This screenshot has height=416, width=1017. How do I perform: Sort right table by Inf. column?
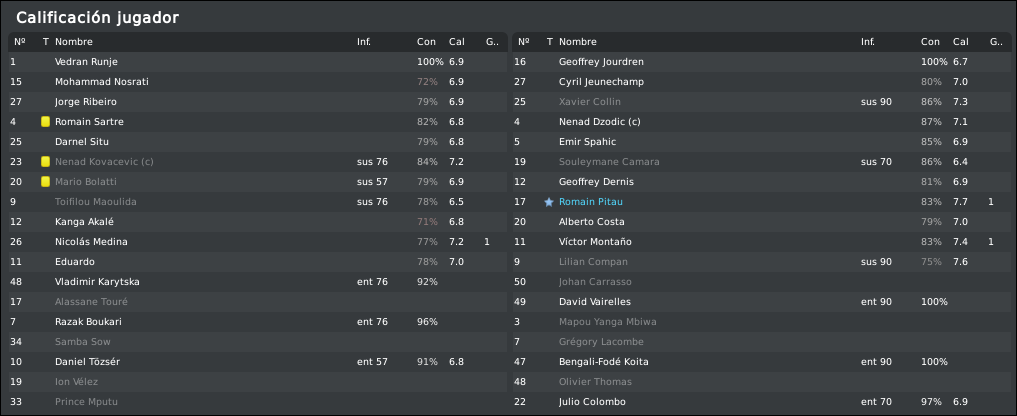(x=867, y=42)
